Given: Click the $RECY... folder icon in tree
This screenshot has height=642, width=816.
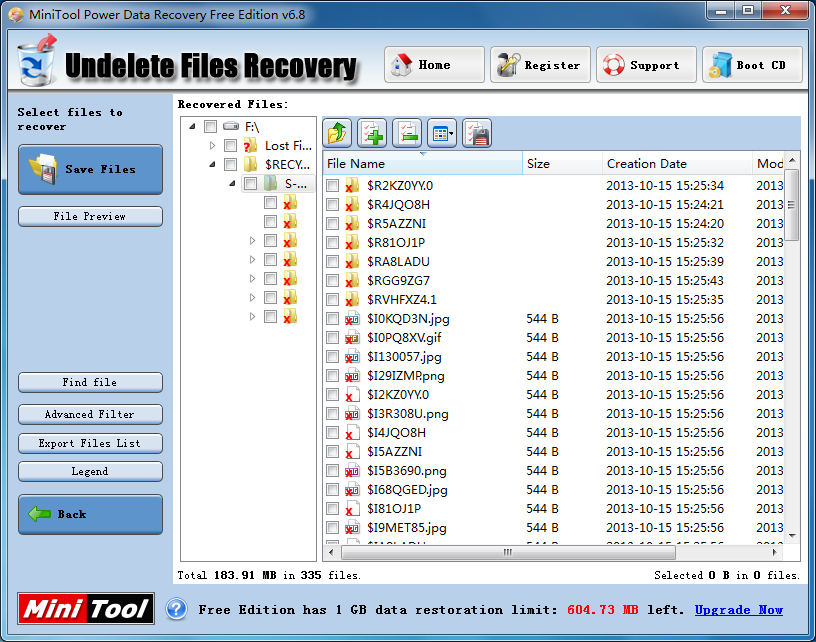Looking at the screenshot, I should click(x=250, y=164).
